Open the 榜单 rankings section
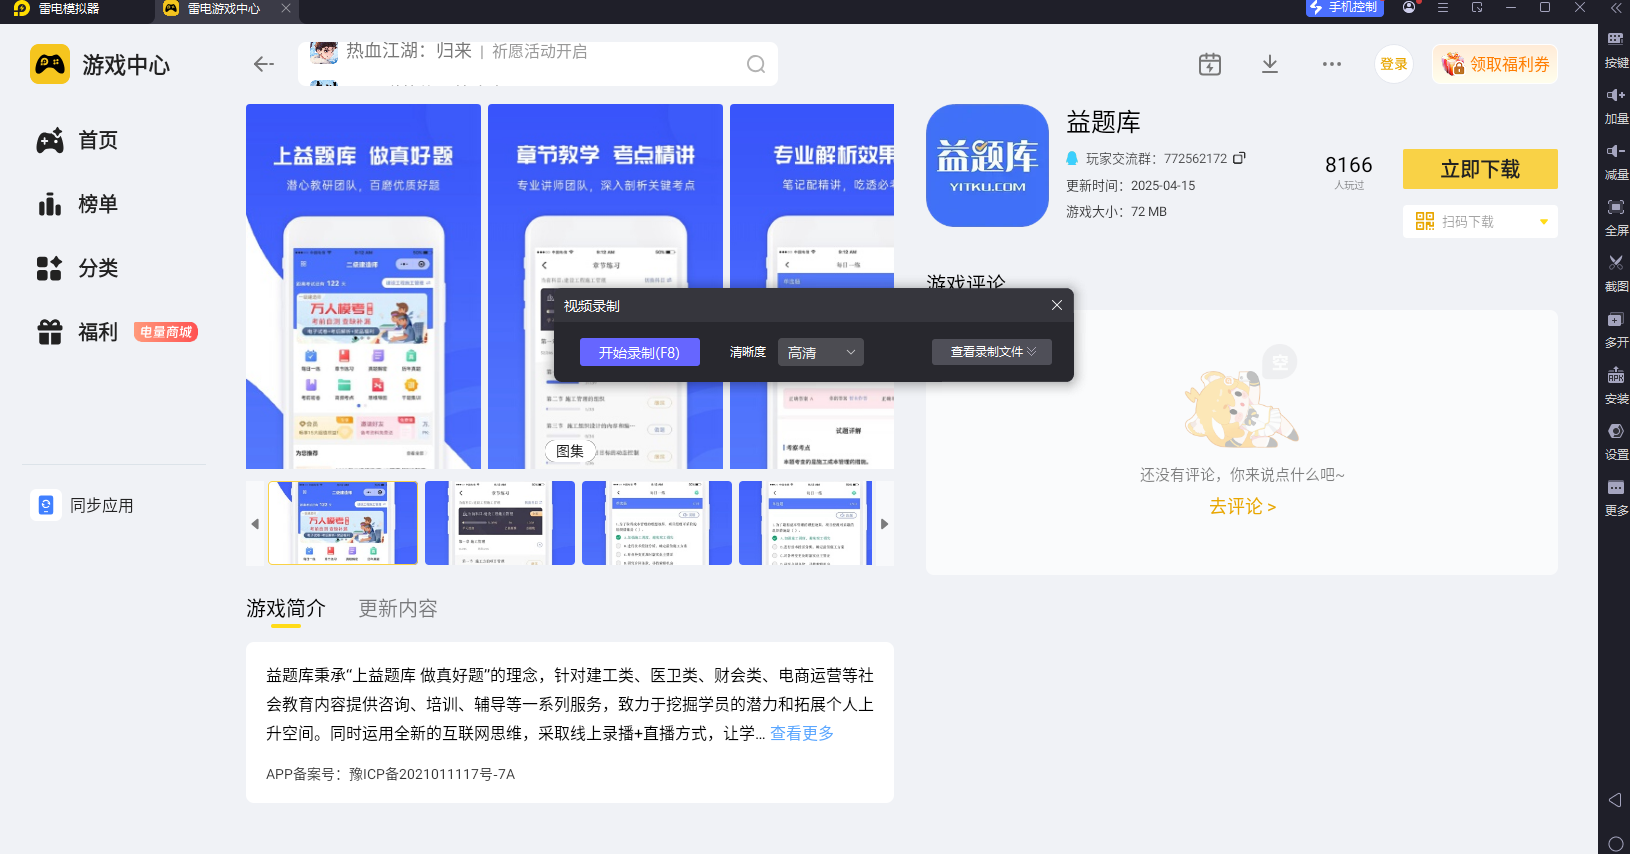1630x854 pixels. 78,204
